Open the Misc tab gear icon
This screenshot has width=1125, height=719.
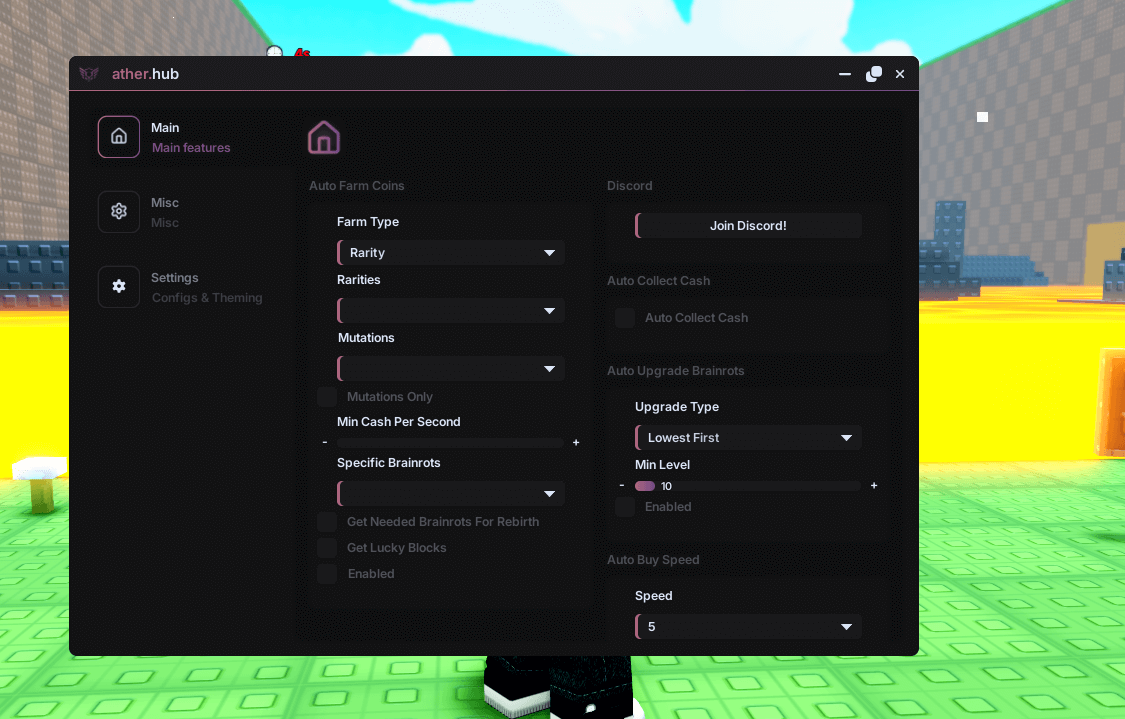119,211
